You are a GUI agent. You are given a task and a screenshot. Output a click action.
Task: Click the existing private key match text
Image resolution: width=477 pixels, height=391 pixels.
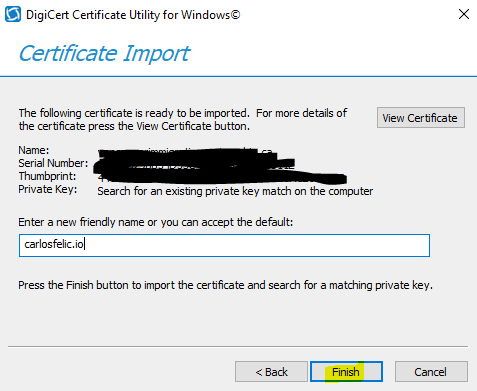point(235,191)
